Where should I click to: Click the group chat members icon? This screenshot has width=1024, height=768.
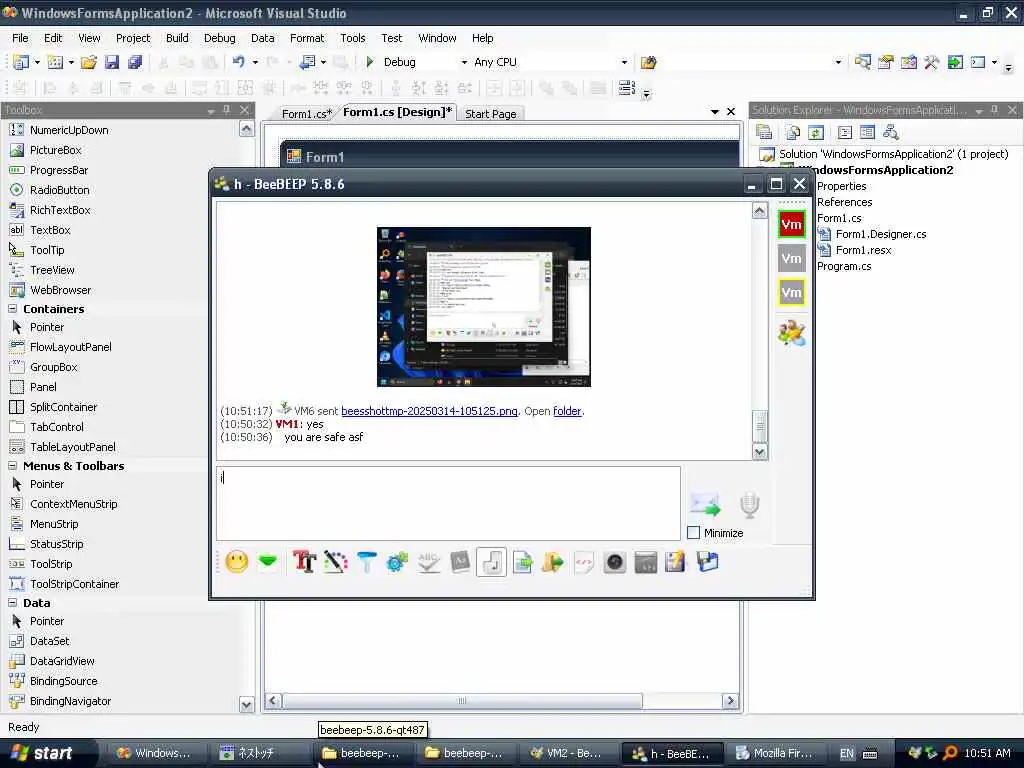(x=792, y=333)
